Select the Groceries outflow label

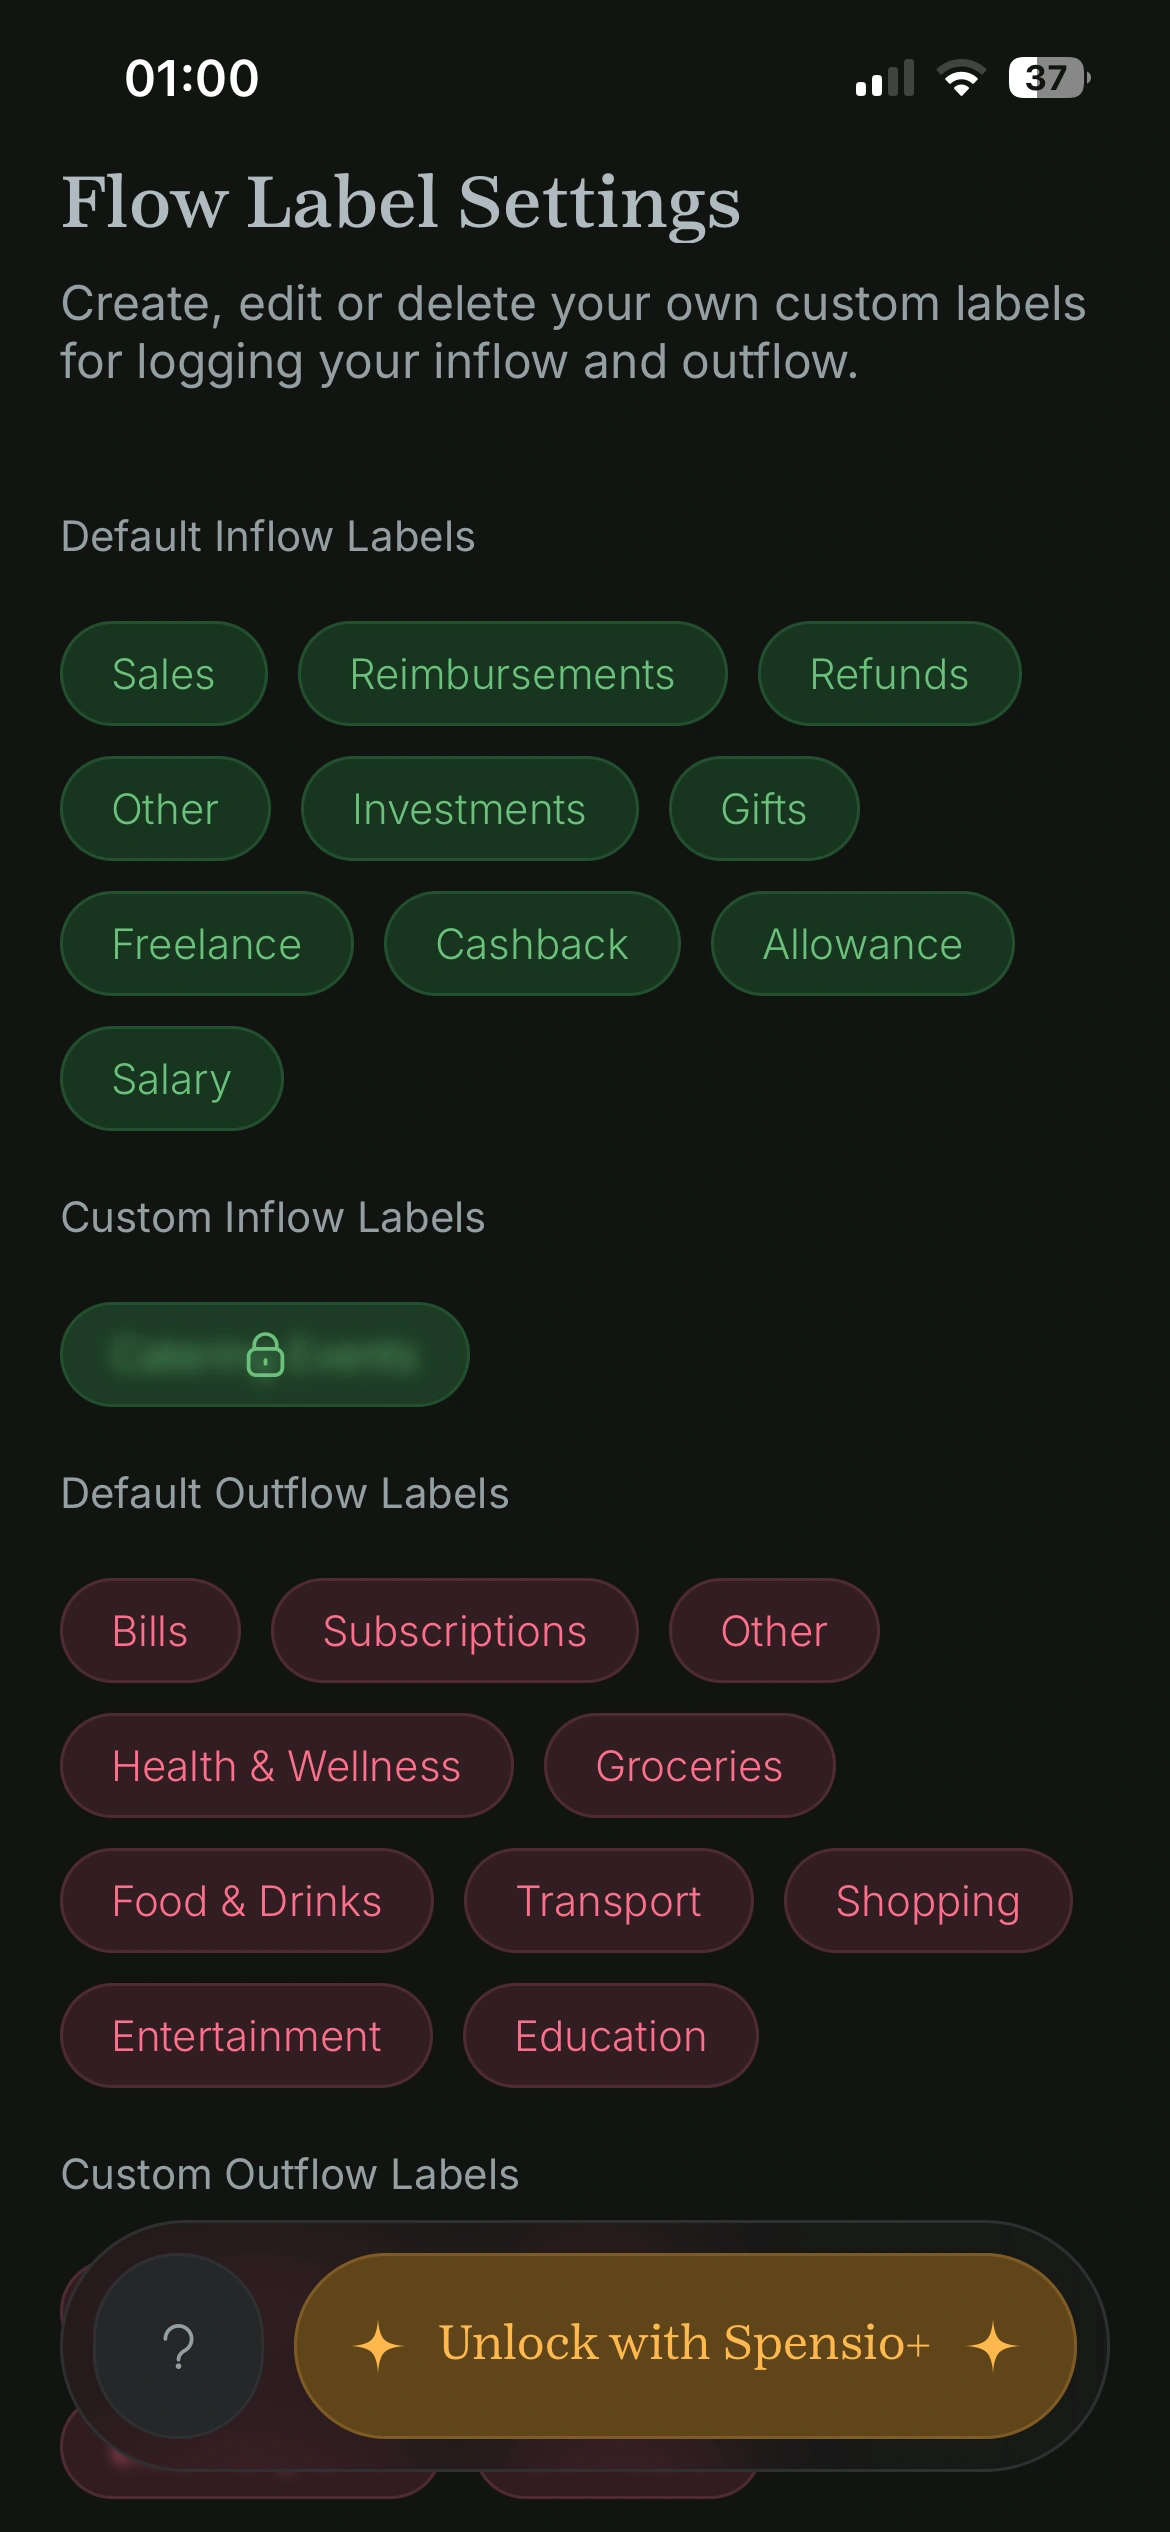[x=689, y=1766]
